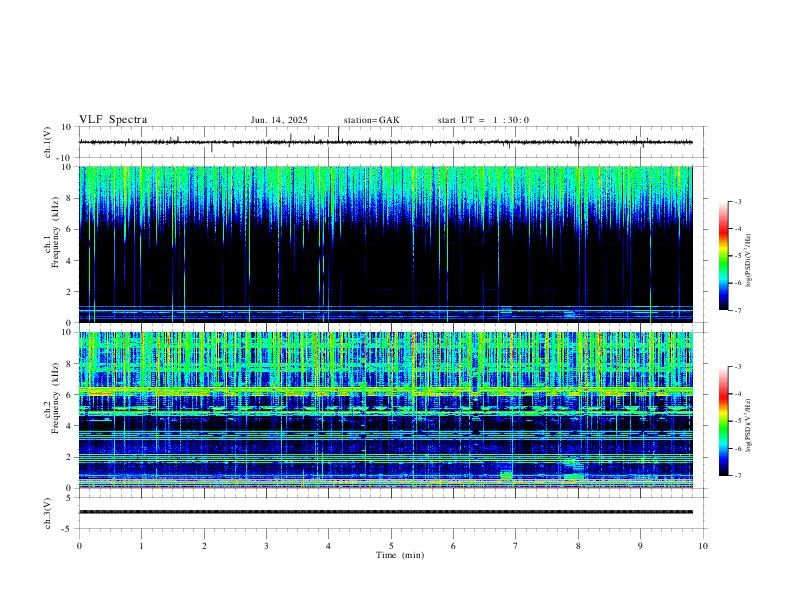This screenshot has height=612, width=792.
Task: Click the "-7" tick on the ch.1 colorbar
Action: [x=738, y=311]
